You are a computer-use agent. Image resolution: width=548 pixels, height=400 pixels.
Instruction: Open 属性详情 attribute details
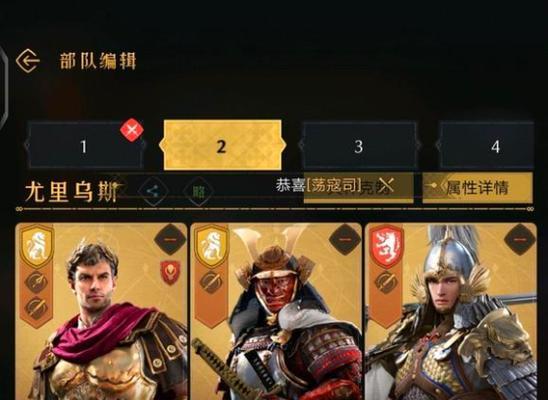pos(477,188)
